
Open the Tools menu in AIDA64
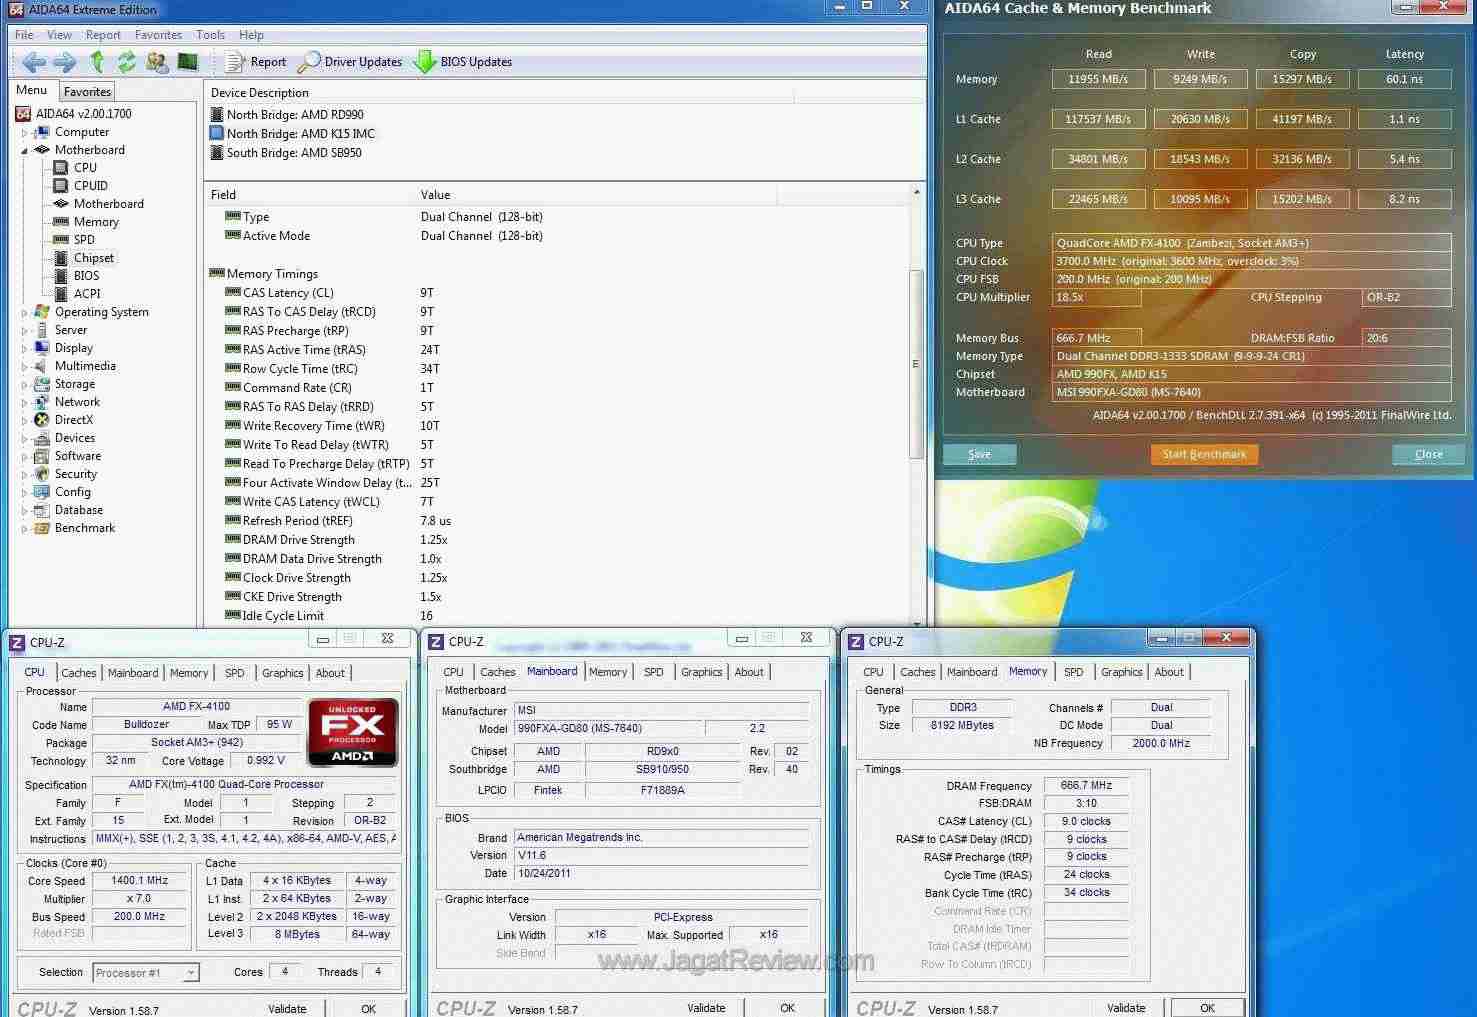(210, 35)
